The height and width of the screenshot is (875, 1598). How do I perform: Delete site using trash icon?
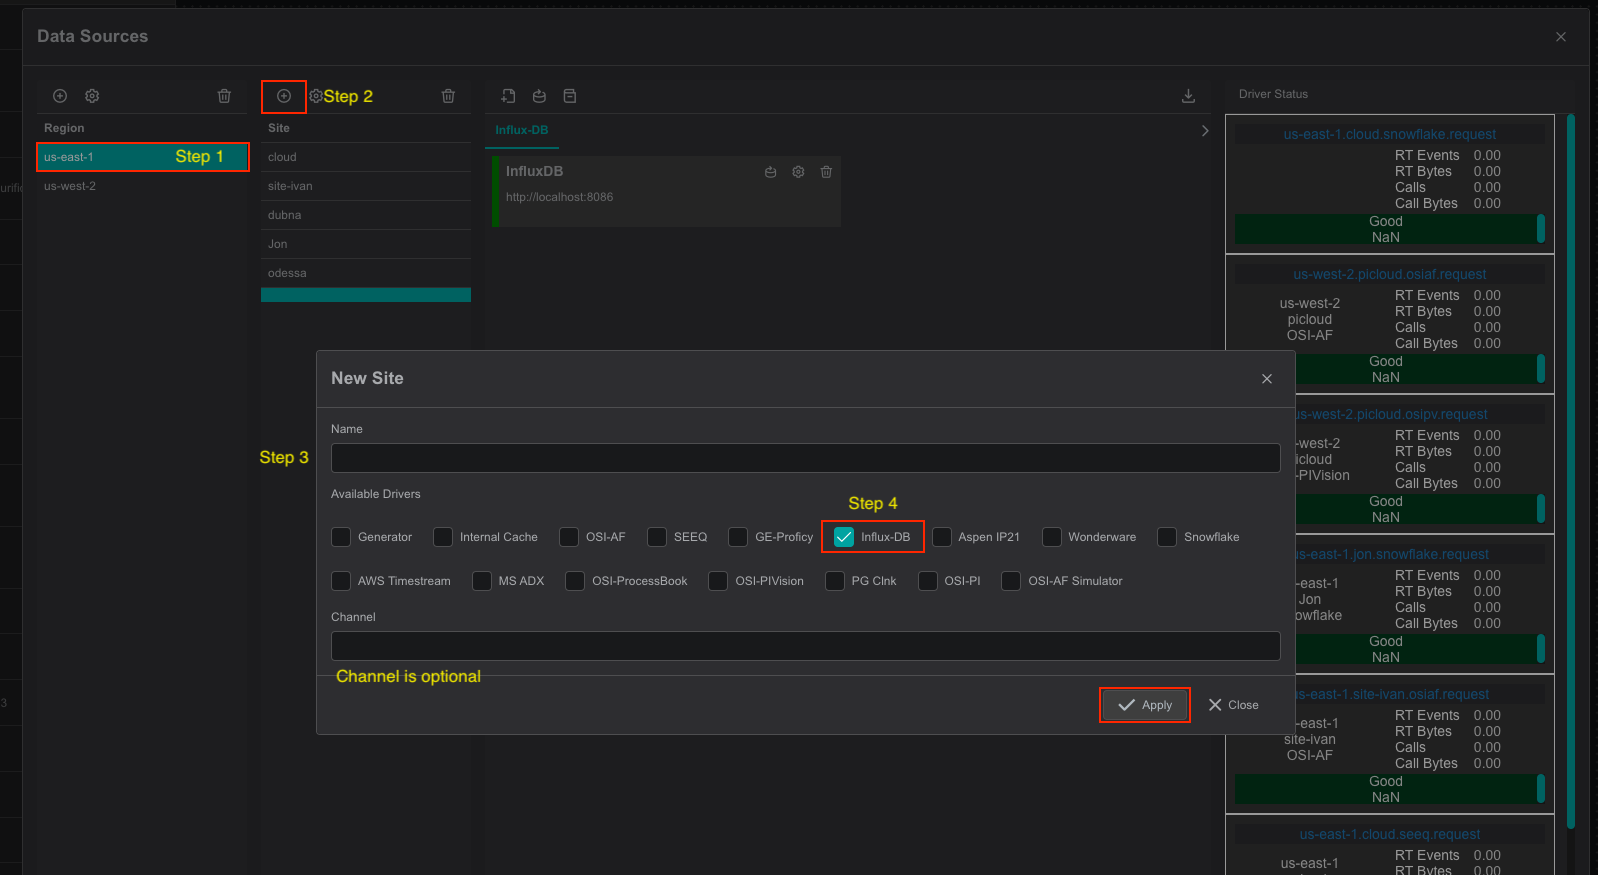(448, 96)
